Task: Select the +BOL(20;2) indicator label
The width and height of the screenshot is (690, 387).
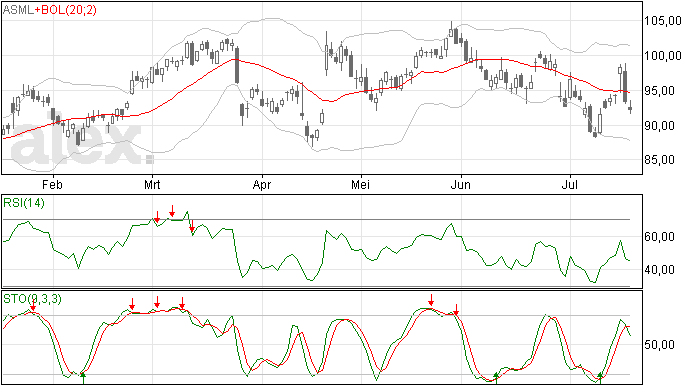Action: tap(65, 10)
